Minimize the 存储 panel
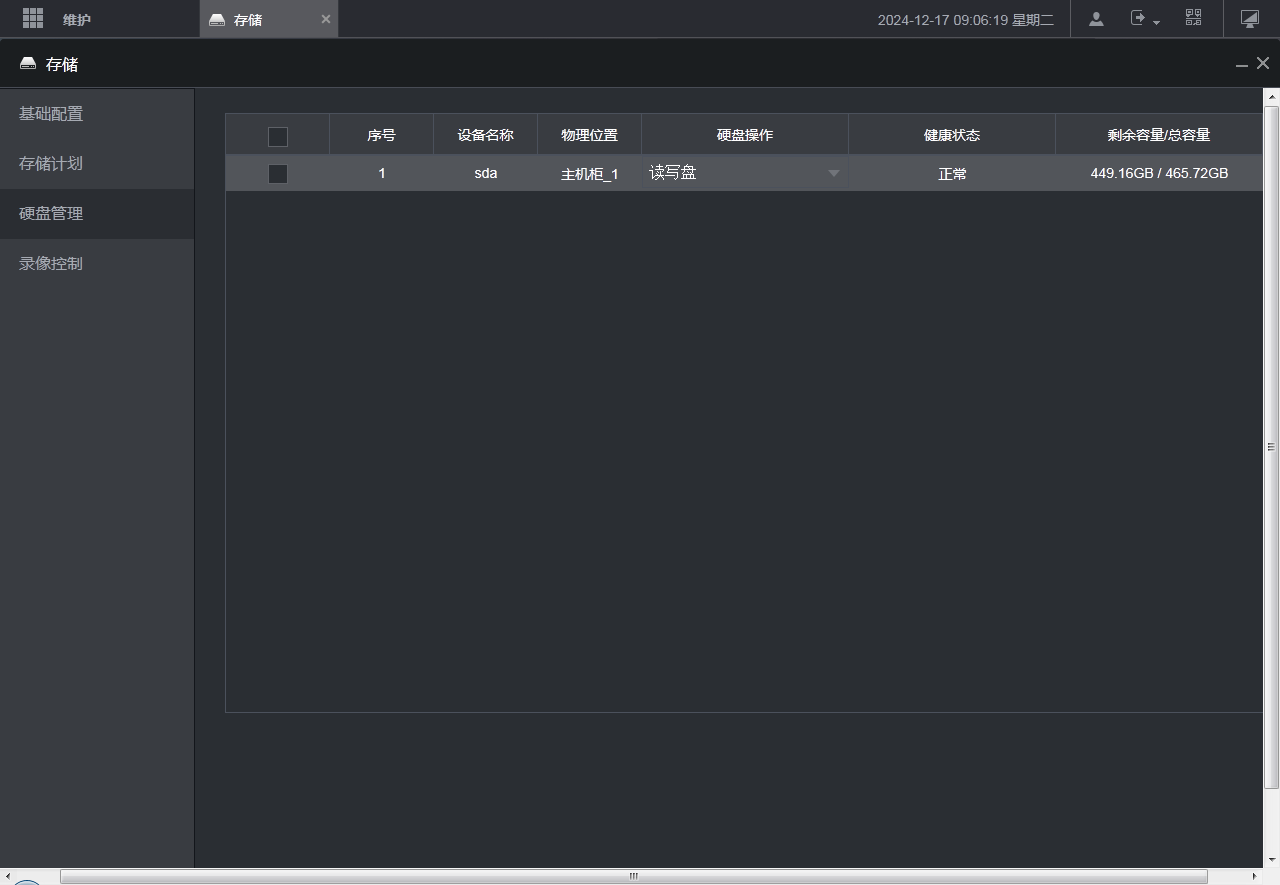 click(x=1241, y=64)
